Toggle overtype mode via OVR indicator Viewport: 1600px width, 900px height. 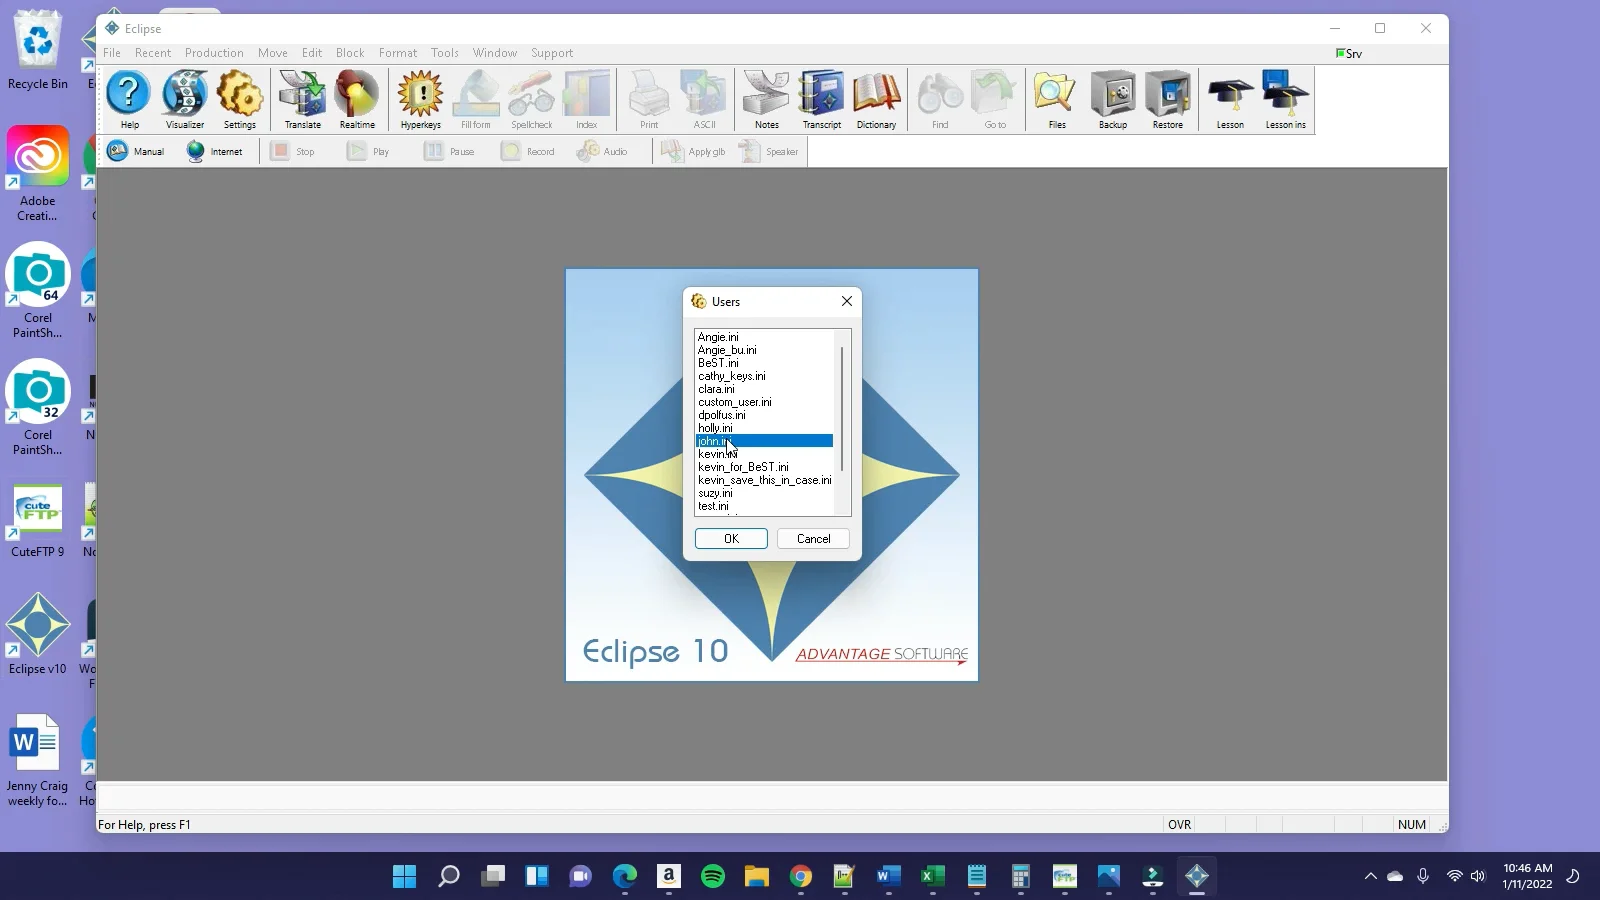[1179, 824]
